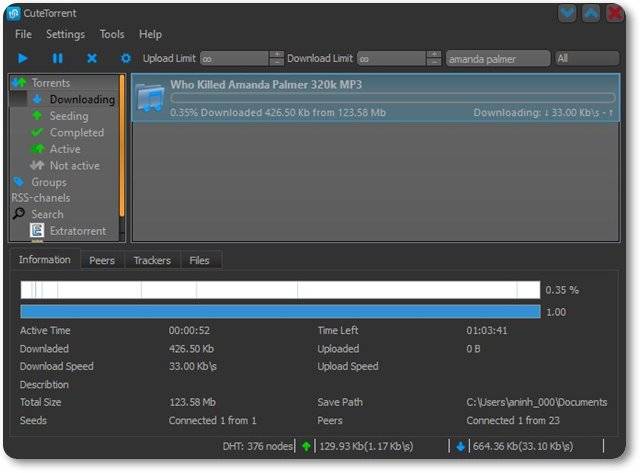Viewport: 640px width, 473px height.
Task: Open the File menu
Action: tap(23, 34)
